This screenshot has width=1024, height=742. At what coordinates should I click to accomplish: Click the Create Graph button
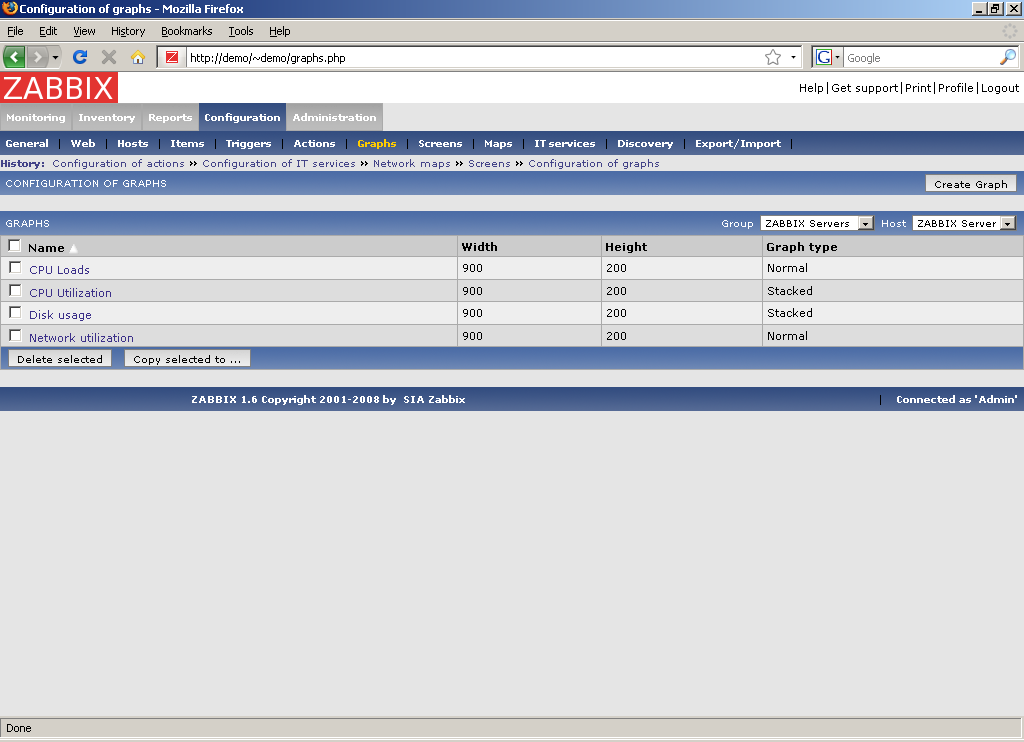click(970, 184)
